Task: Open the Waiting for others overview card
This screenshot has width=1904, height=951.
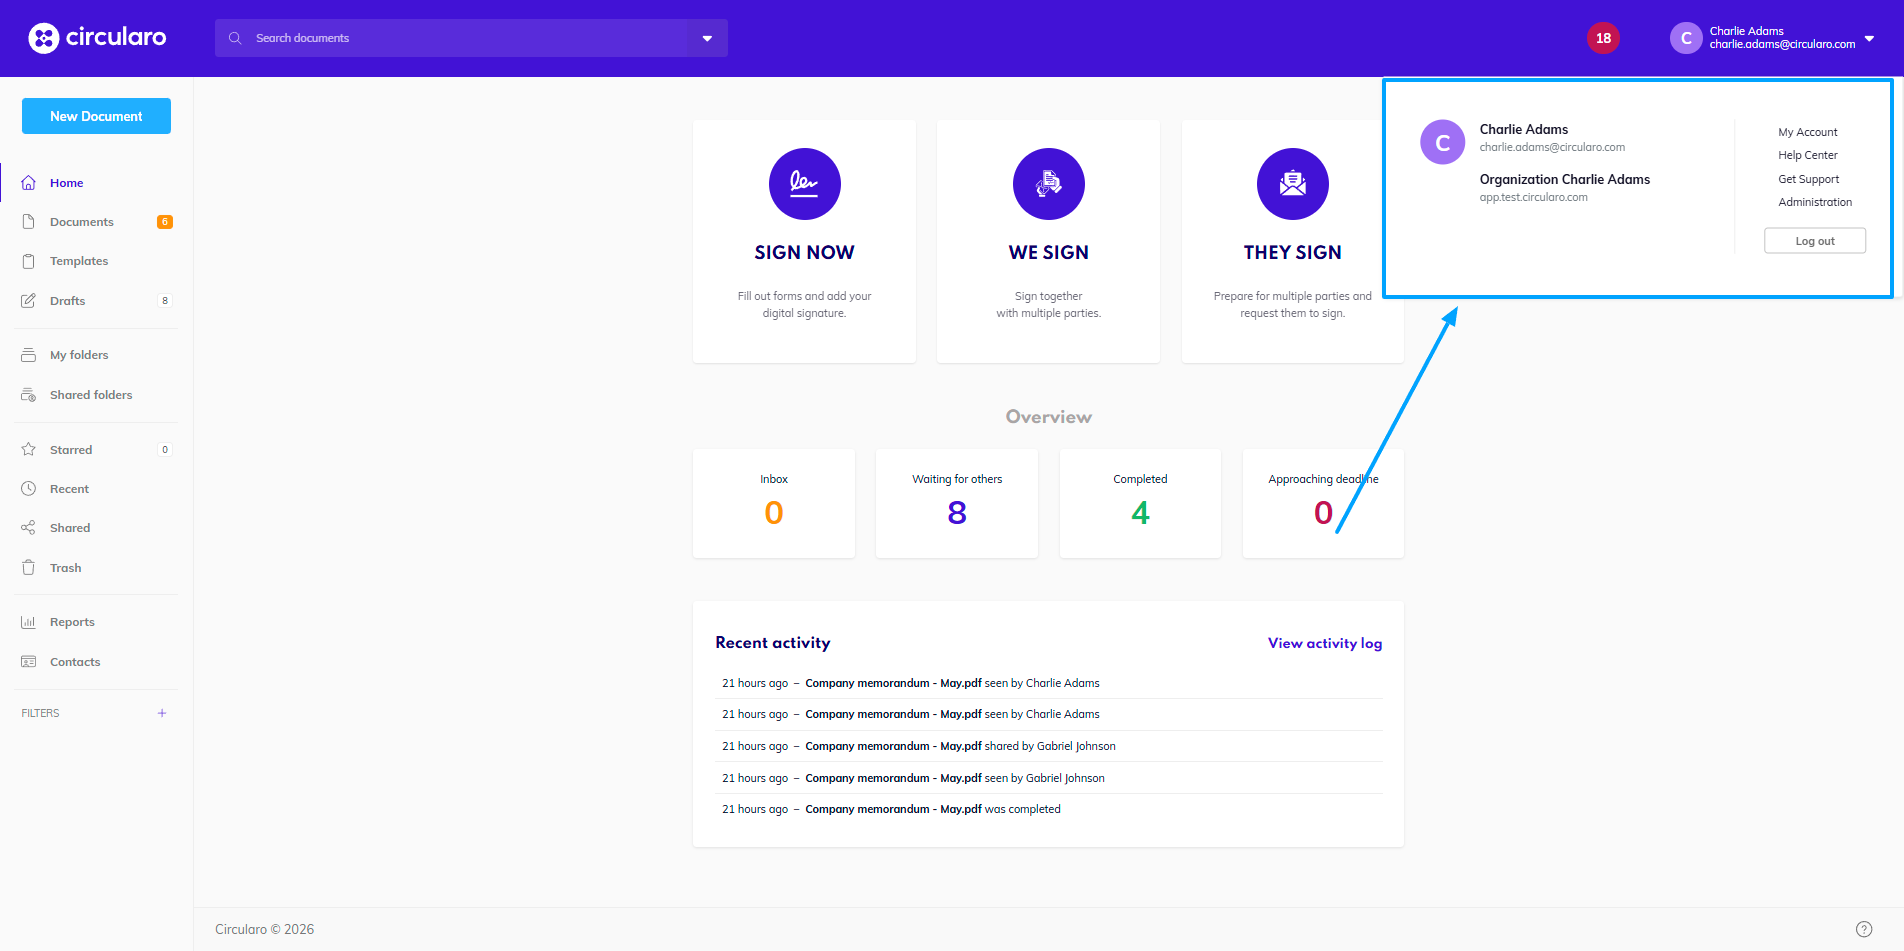Action: tap(956, 503)
